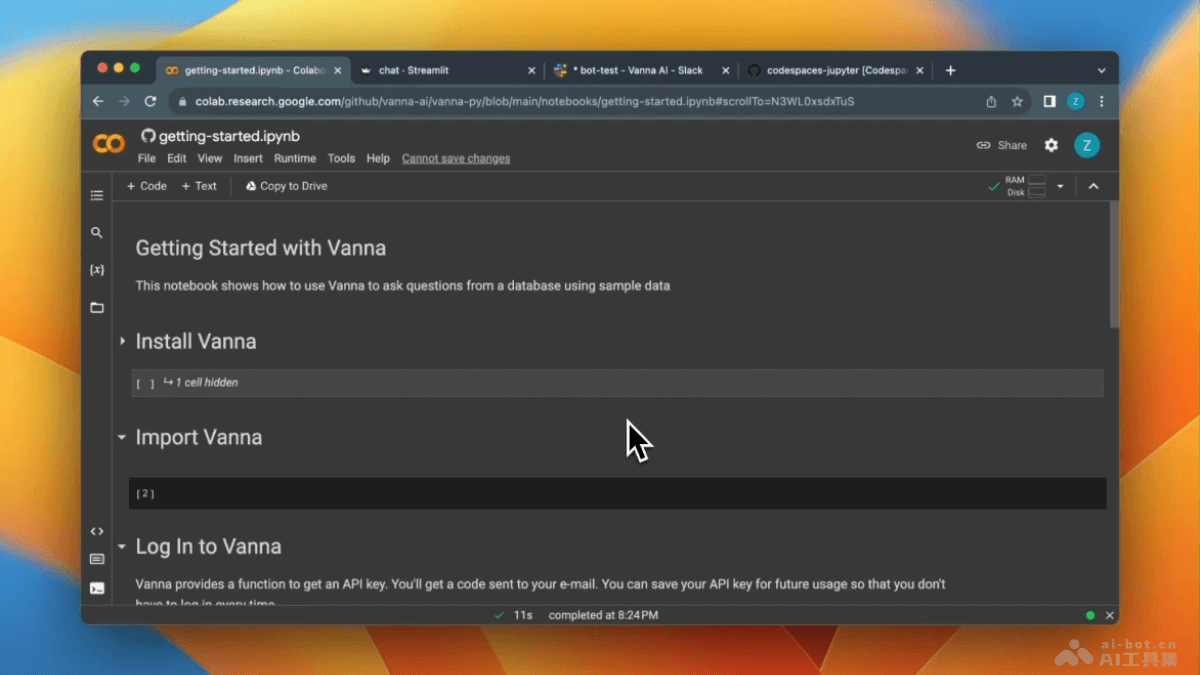Open the Find and replace panel
Image resolution: width=1200 pixels, height=675 pixels.
click(97, 232)
